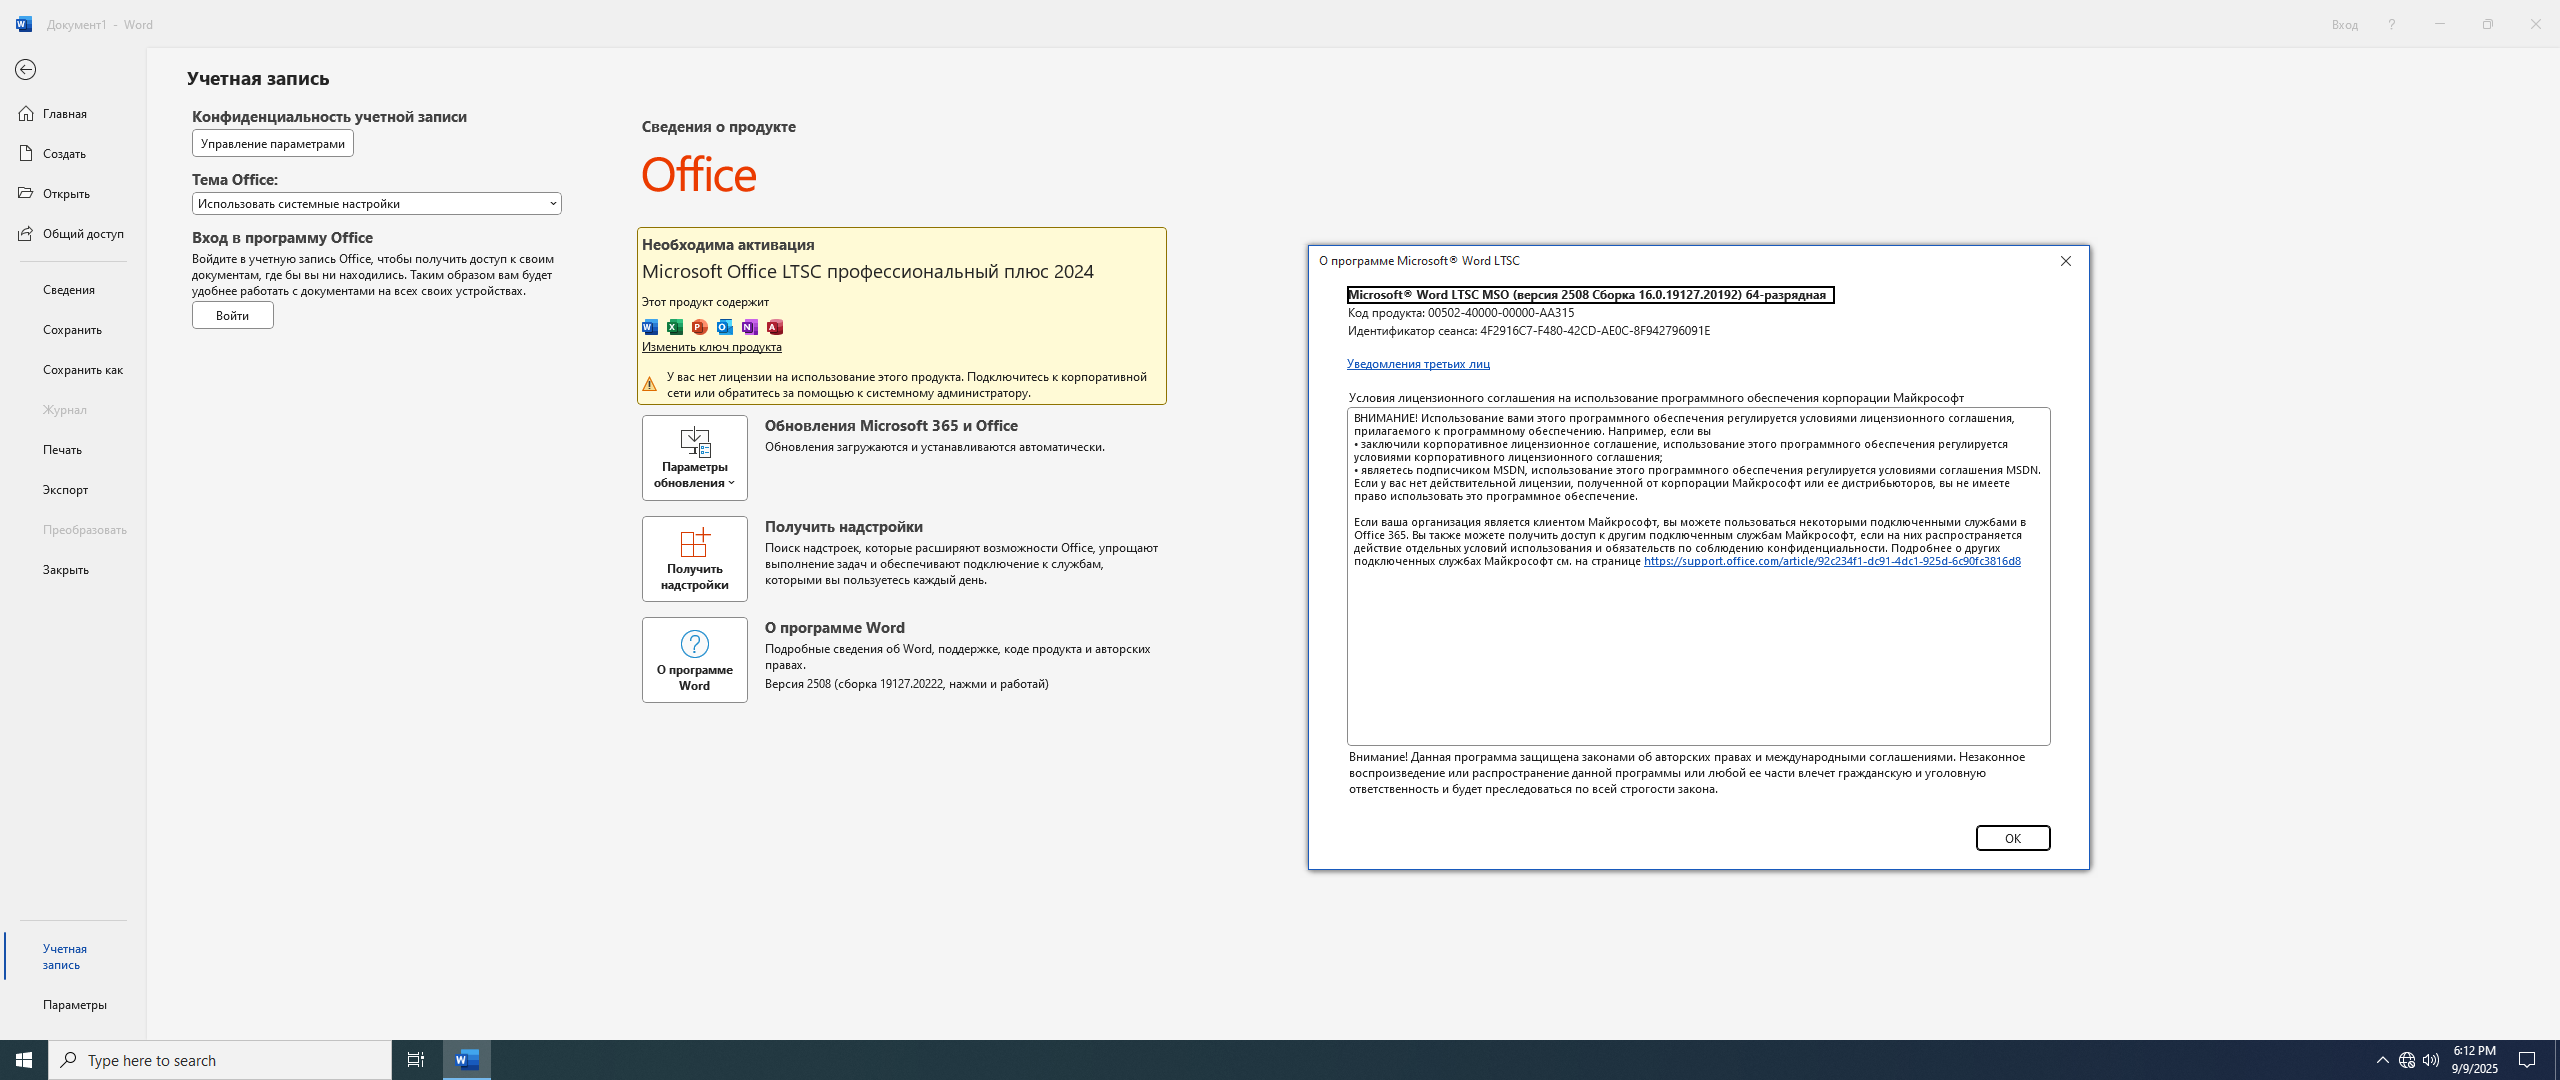Image resolution: width=2560 pixels, height=1080 pixels.
Task: Click the Access app icon in product list
Action: (775, 327)
